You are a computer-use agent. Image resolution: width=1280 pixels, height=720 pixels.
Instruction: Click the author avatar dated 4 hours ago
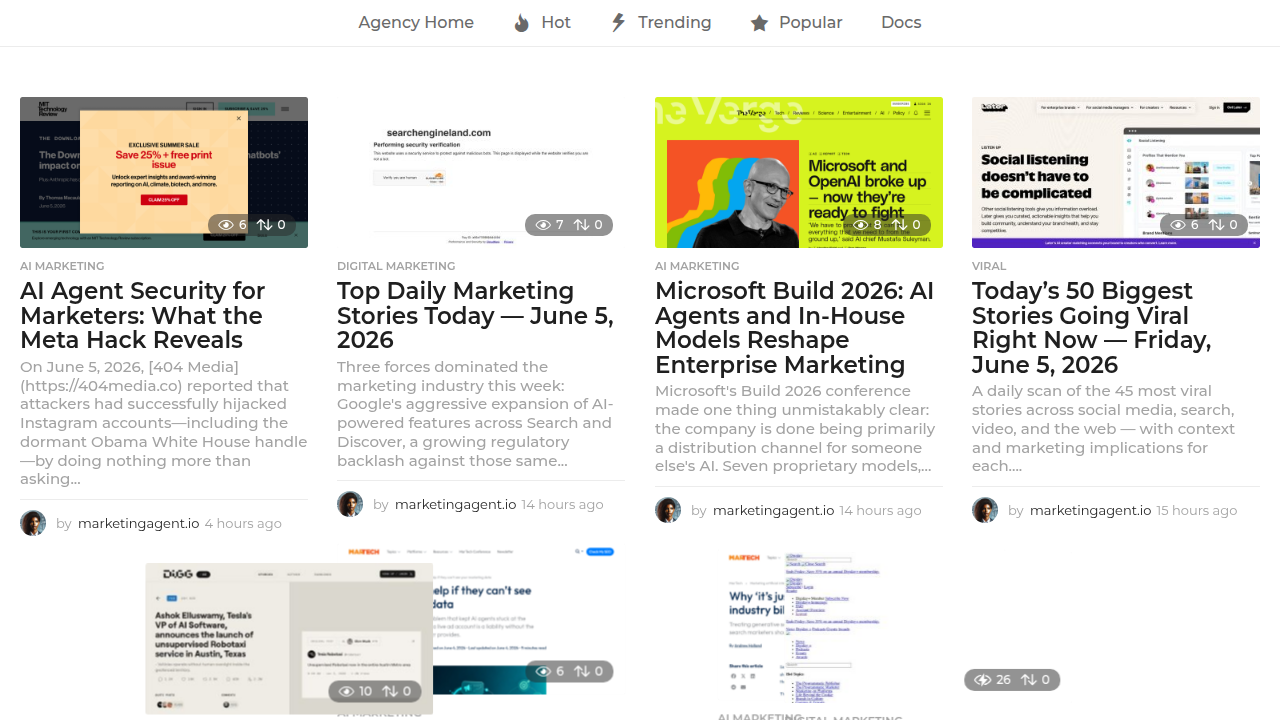(x=33, y=523)
